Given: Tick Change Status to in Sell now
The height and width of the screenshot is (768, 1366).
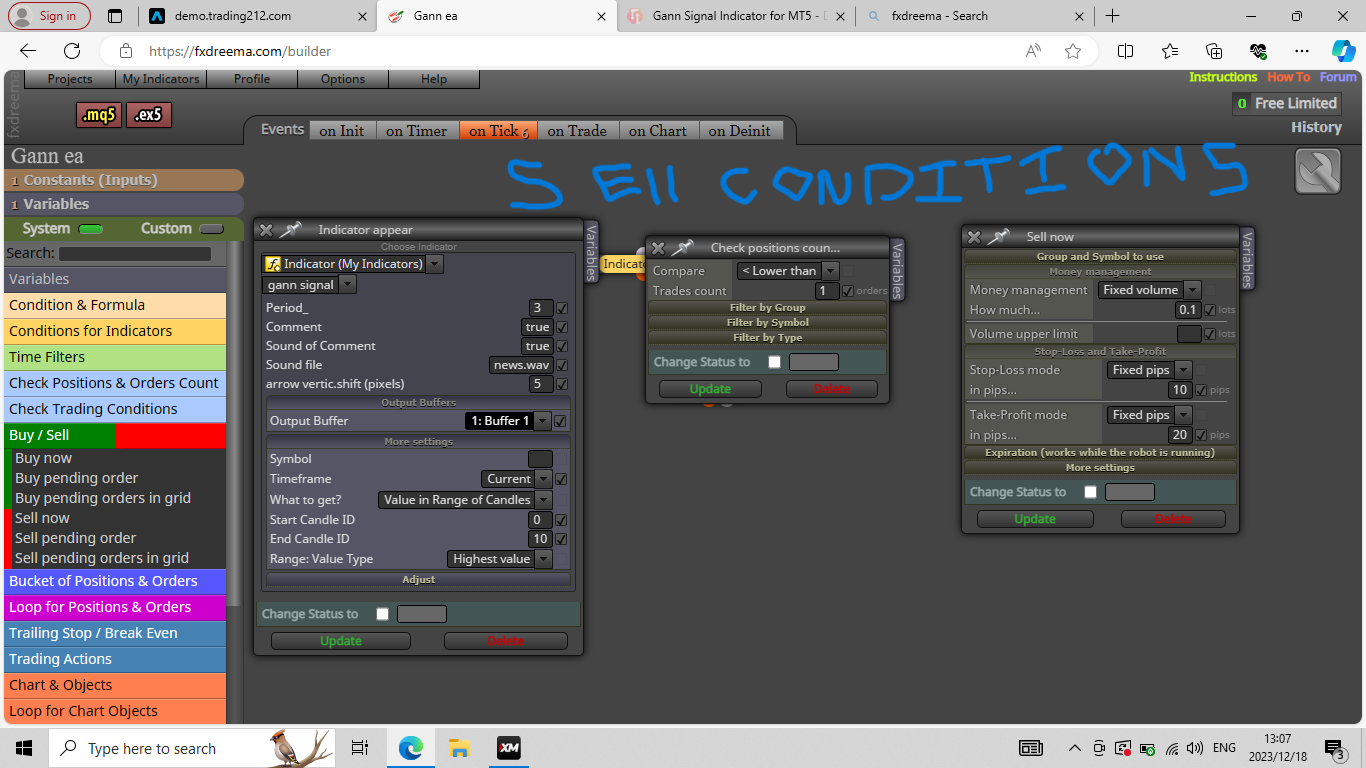Looking at the screenshot, I should pos(1090,492).
